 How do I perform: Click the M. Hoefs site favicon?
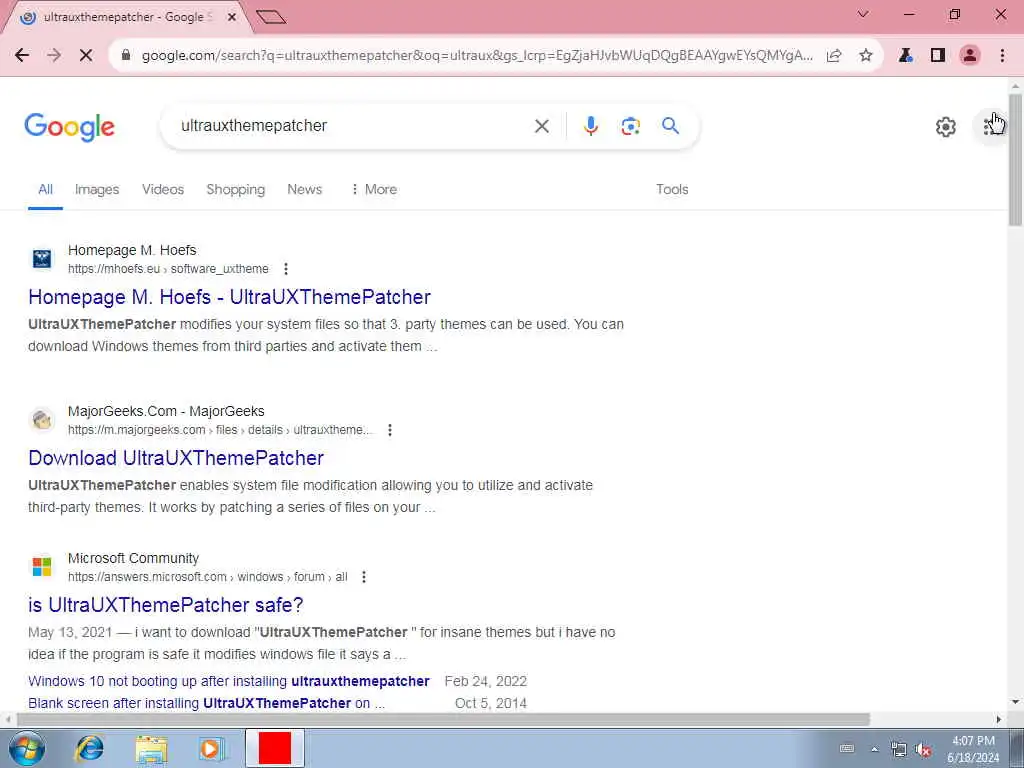42,259
